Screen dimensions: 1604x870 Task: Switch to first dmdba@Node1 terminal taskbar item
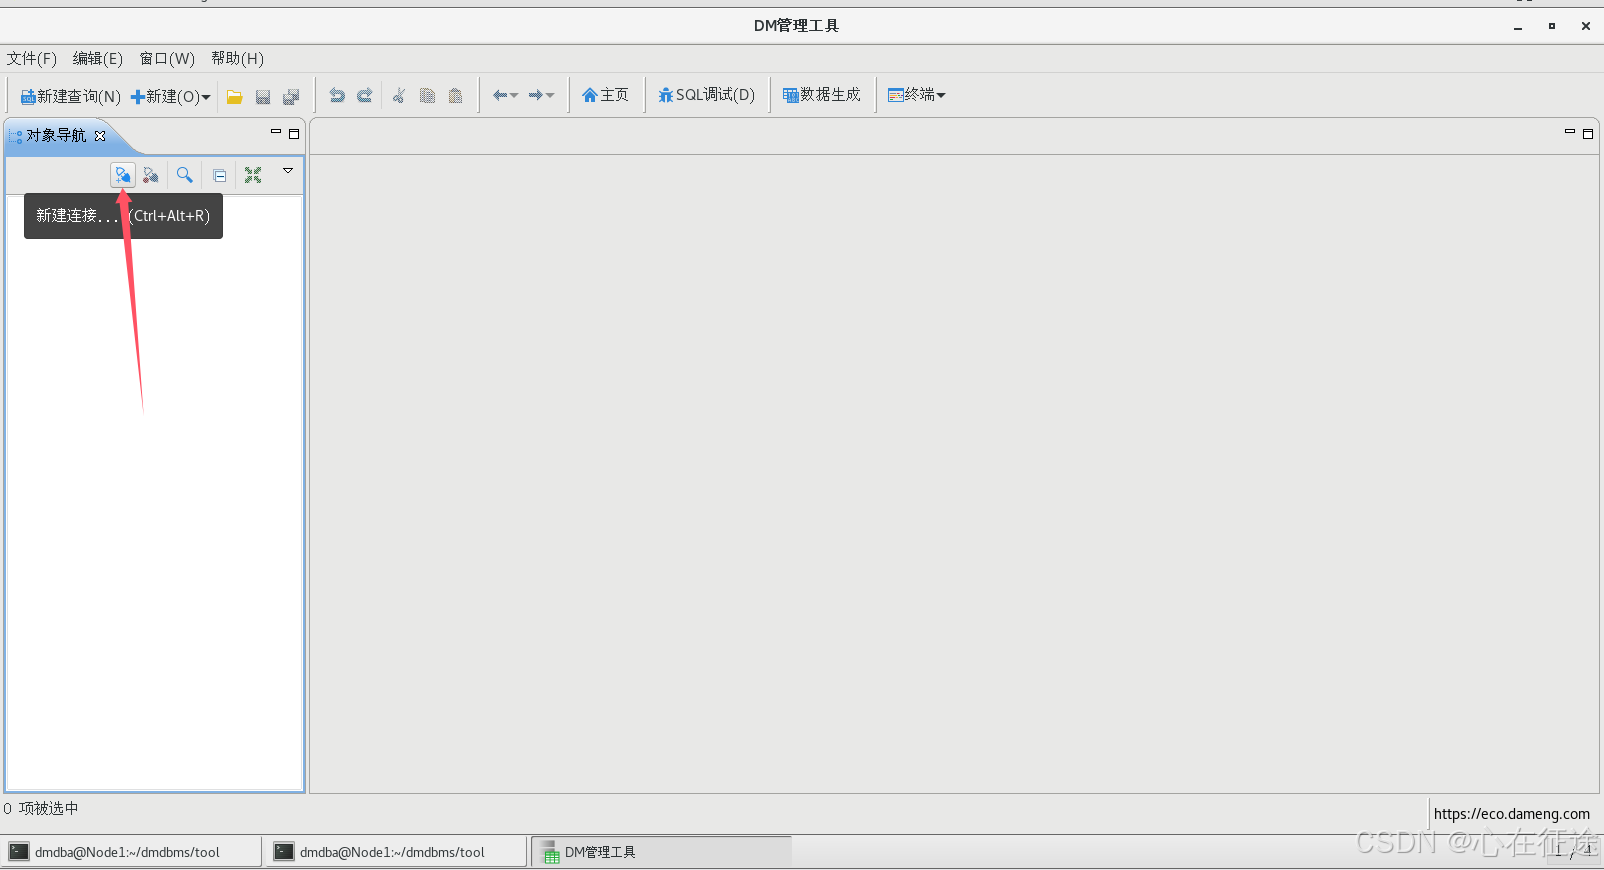[x=131, y=852]
